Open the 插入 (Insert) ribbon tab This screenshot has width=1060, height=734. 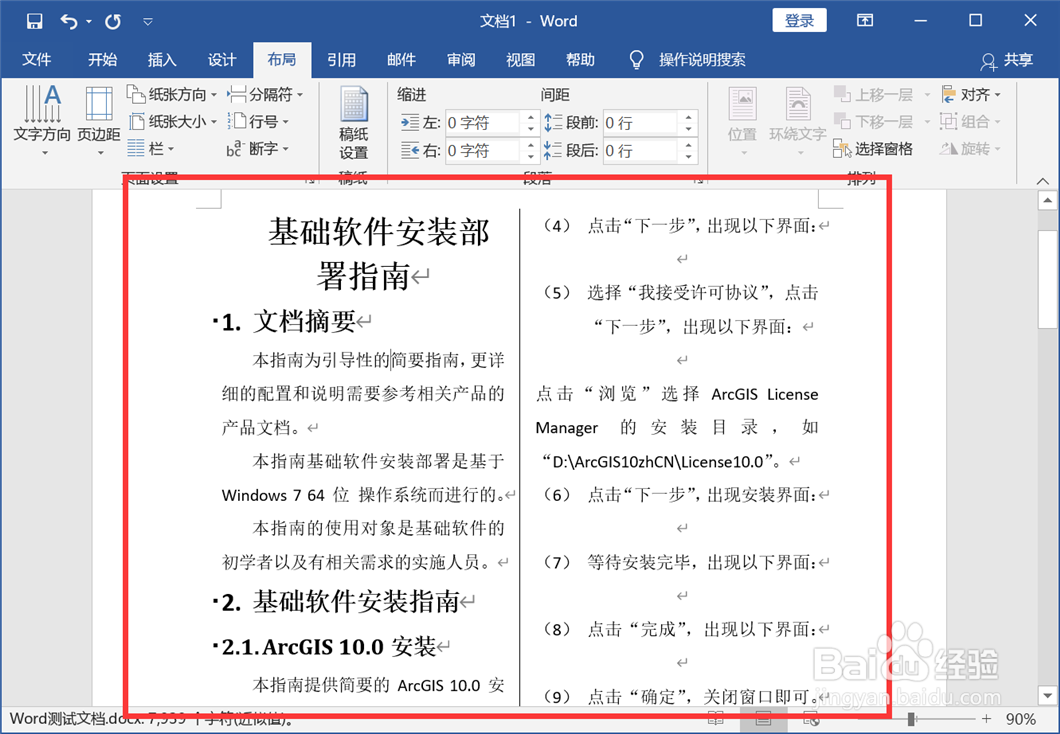coord(162,59)
